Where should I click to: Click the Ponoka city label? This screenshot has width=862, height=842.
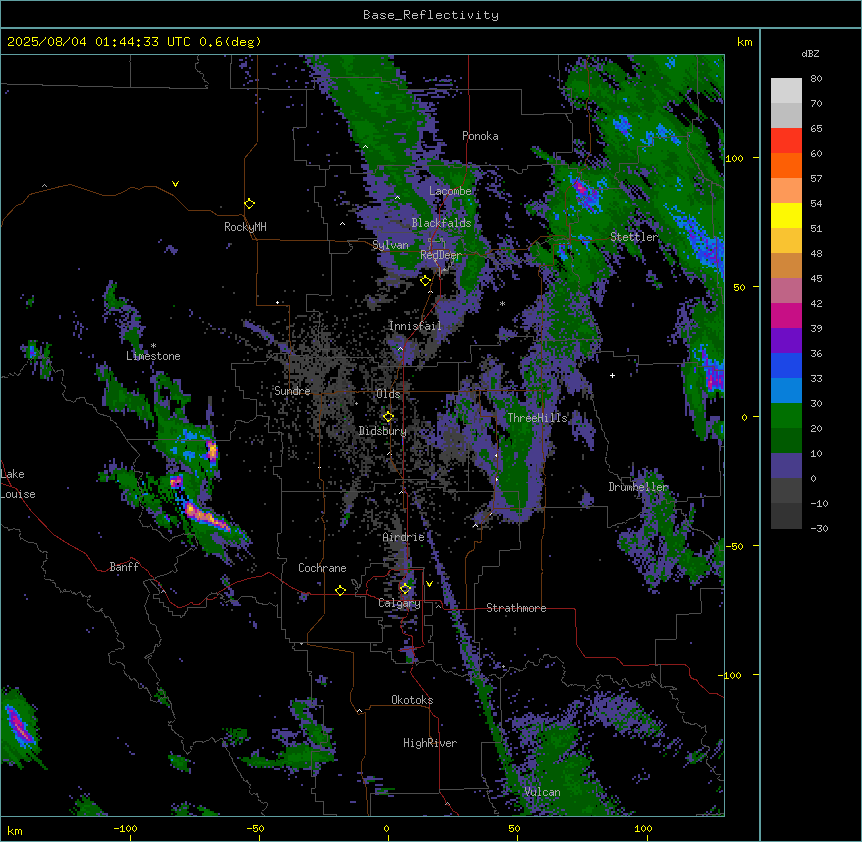480,136
